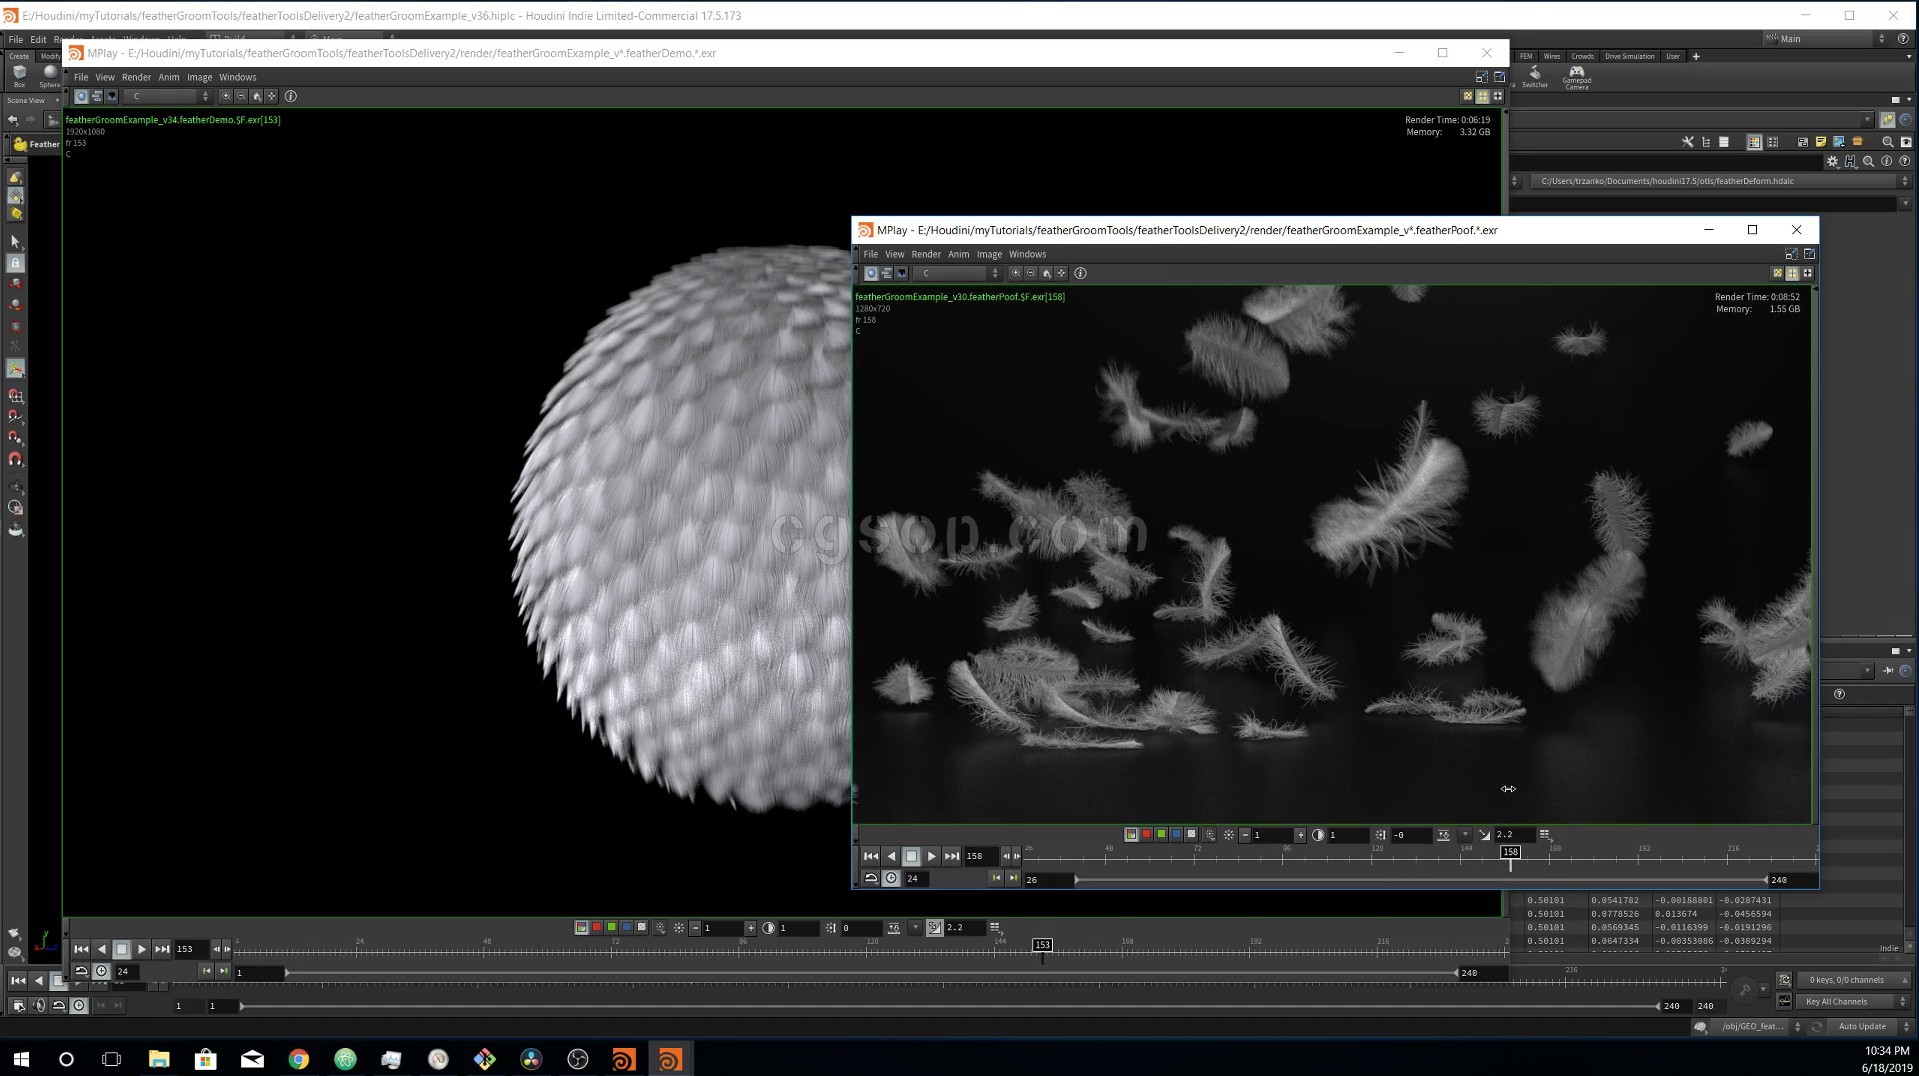Click the Gamepad Camera shelf tool
This screenshot has width=1919, height=1076.
(x=1576, y=75)
